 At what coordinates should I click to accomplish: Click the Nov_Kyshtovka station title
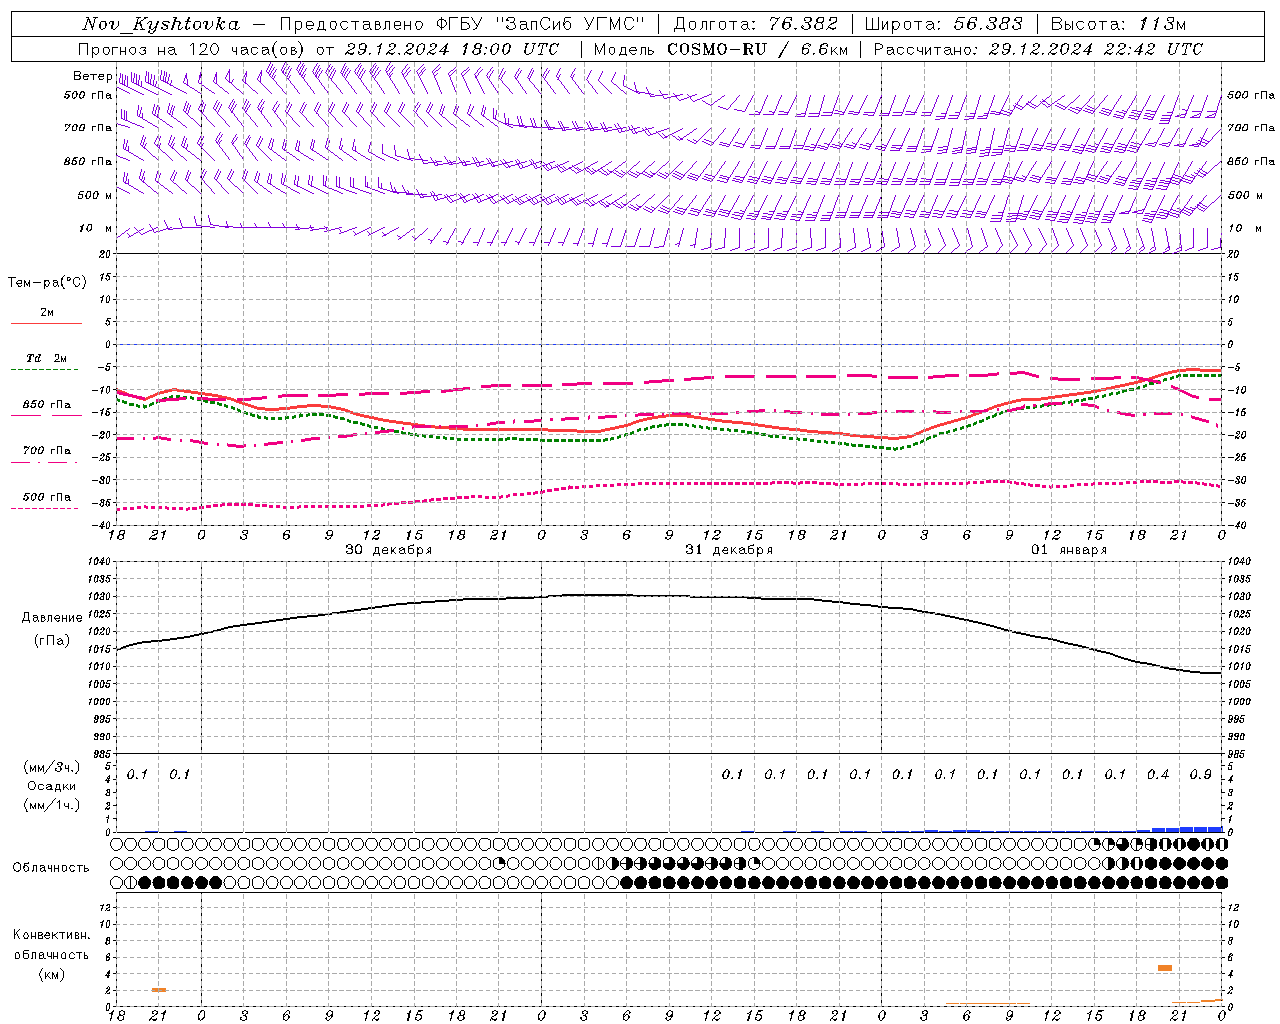point(161,24)
